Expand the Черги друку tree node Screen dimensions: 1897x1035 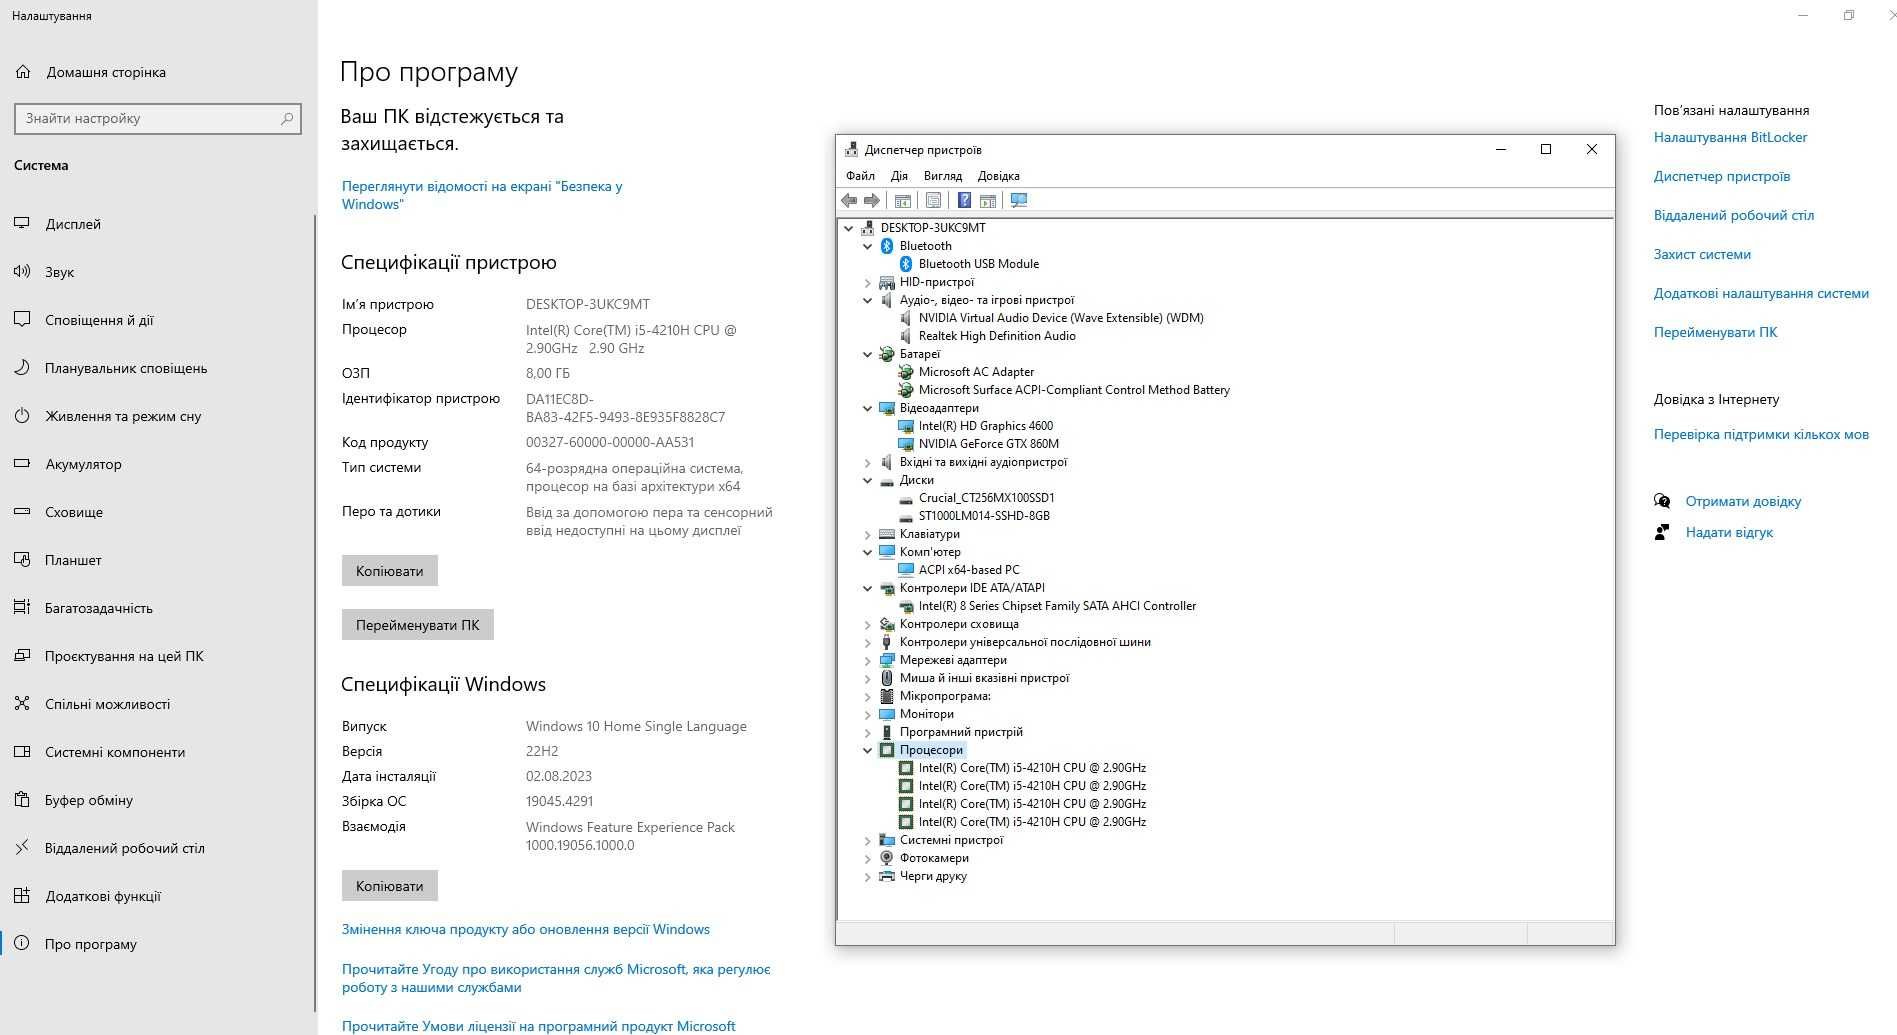[x=868, y=876]
